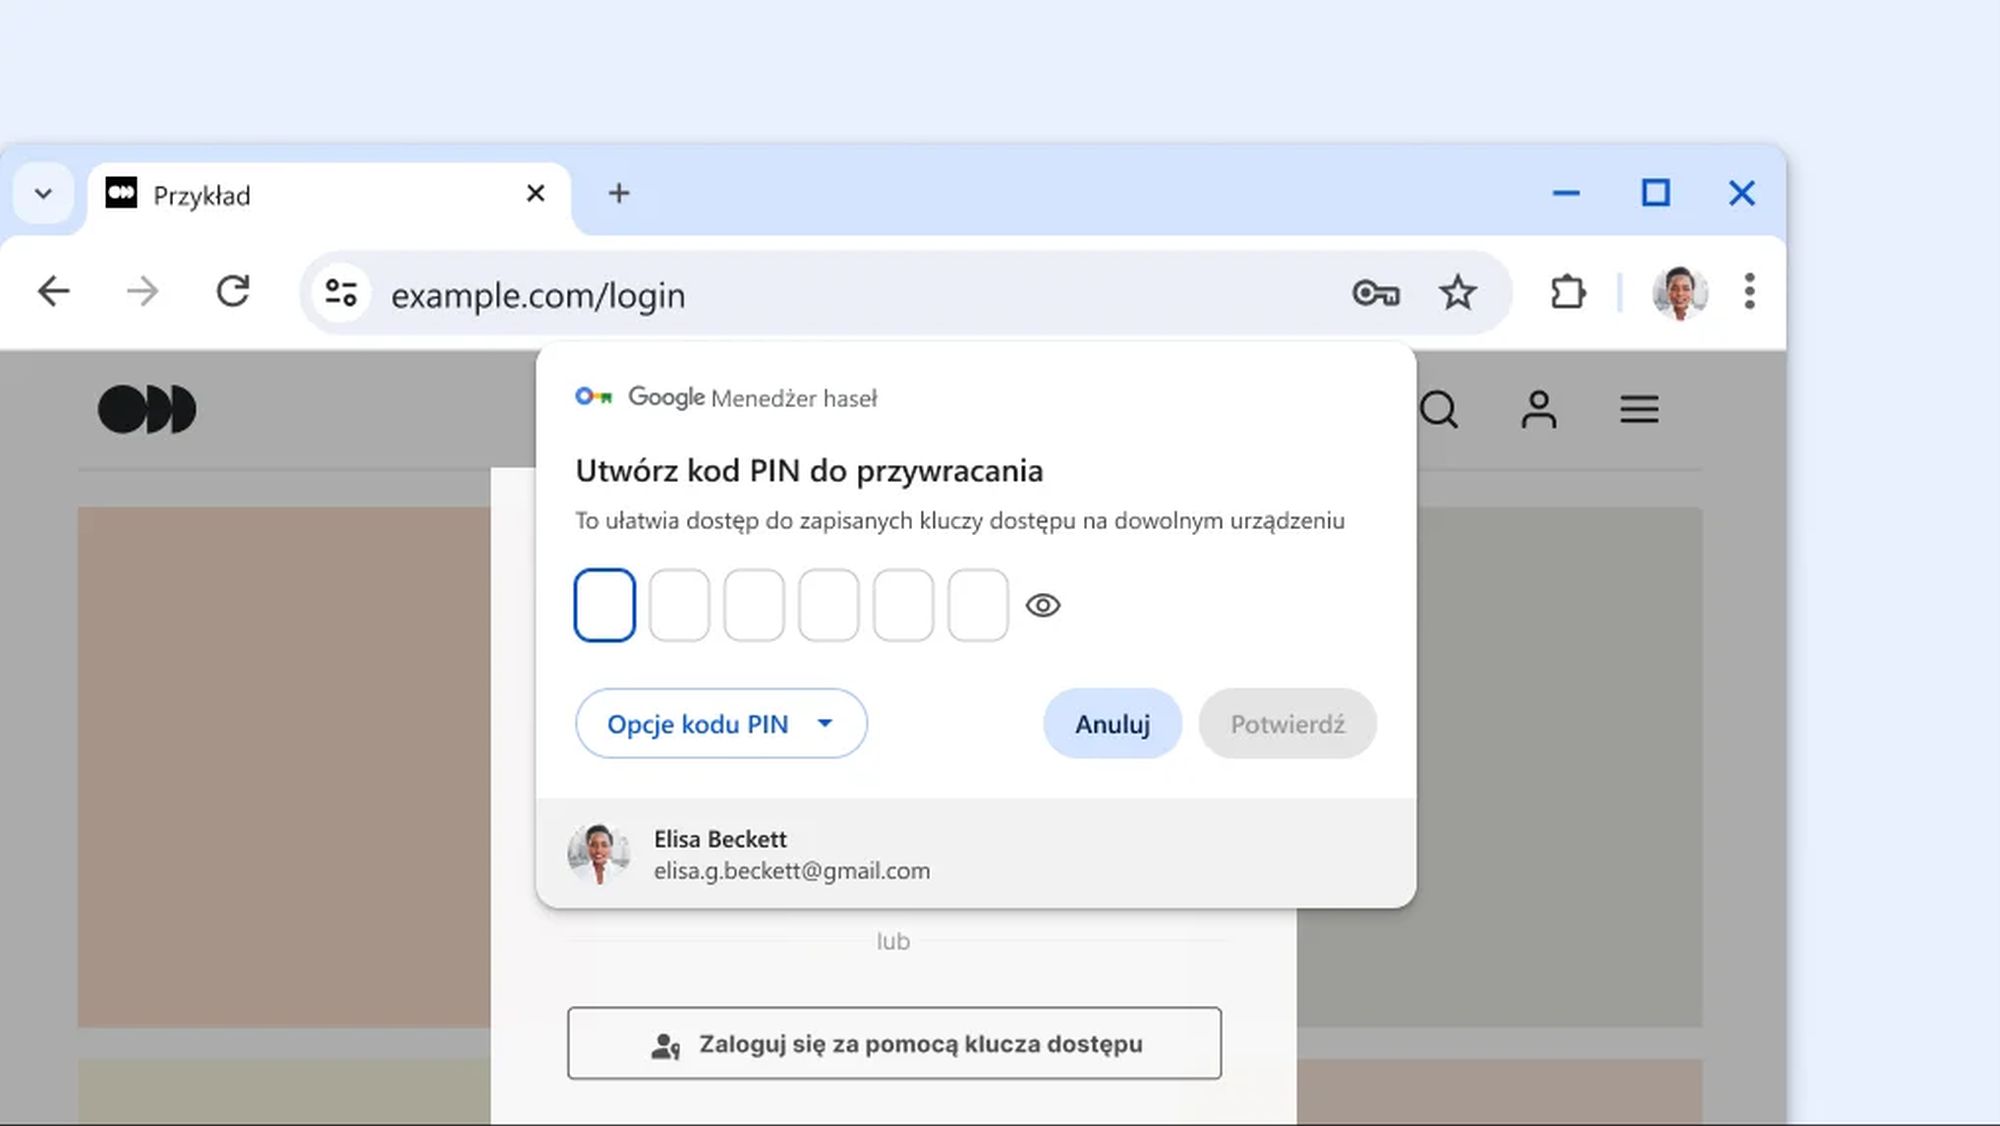Close the Przykład tab
2000x1126 pixels.
click(536, 193)
